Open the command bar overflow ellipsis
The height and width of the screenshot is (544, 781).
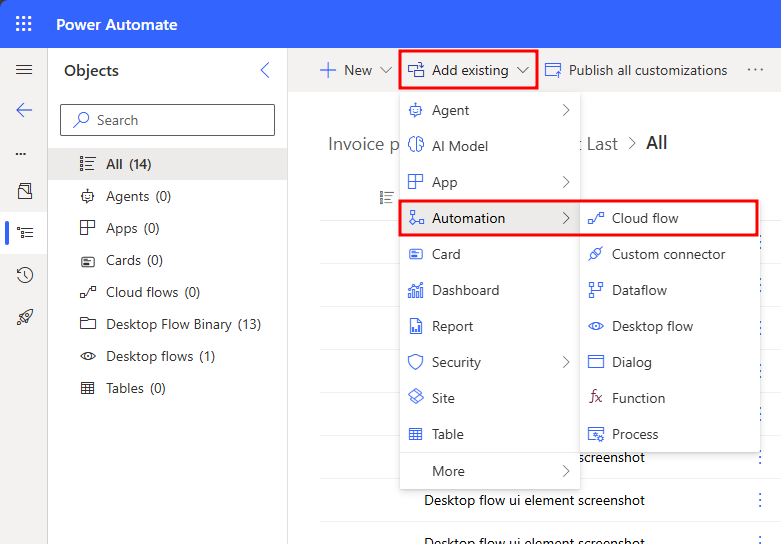(x=755, y=70)
